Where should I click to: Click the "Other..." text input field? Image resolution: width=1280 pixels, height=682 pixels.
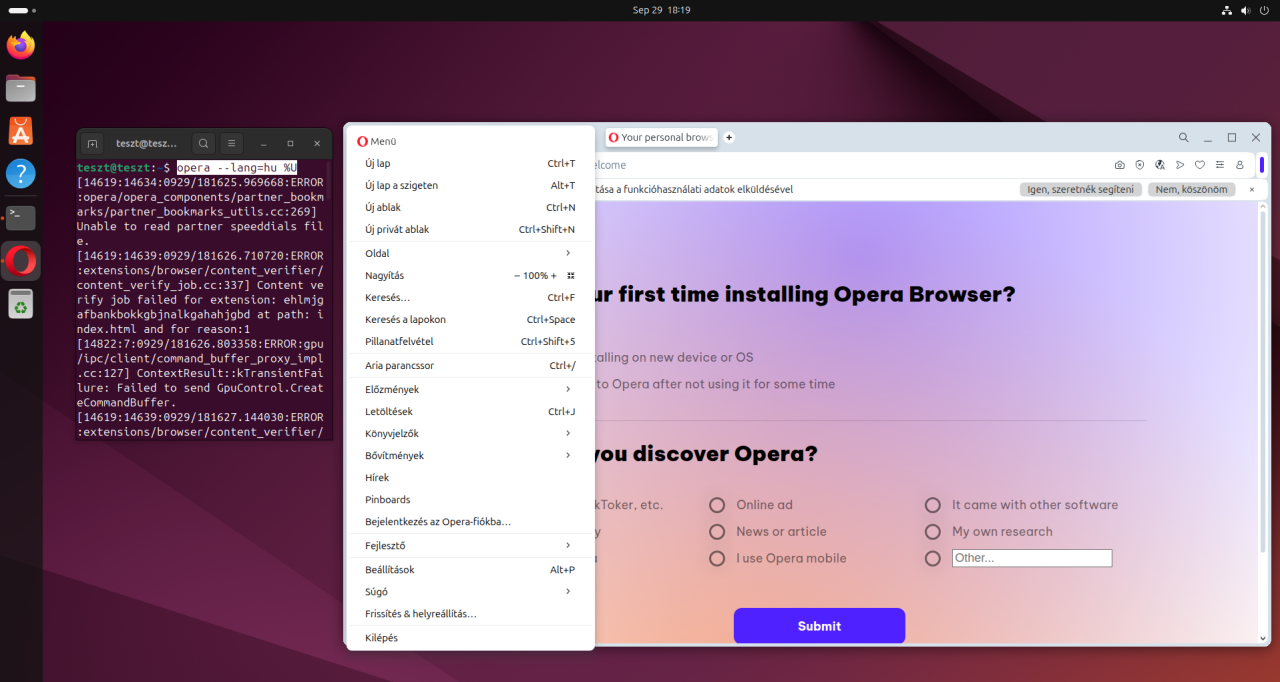coord(1031,558)
